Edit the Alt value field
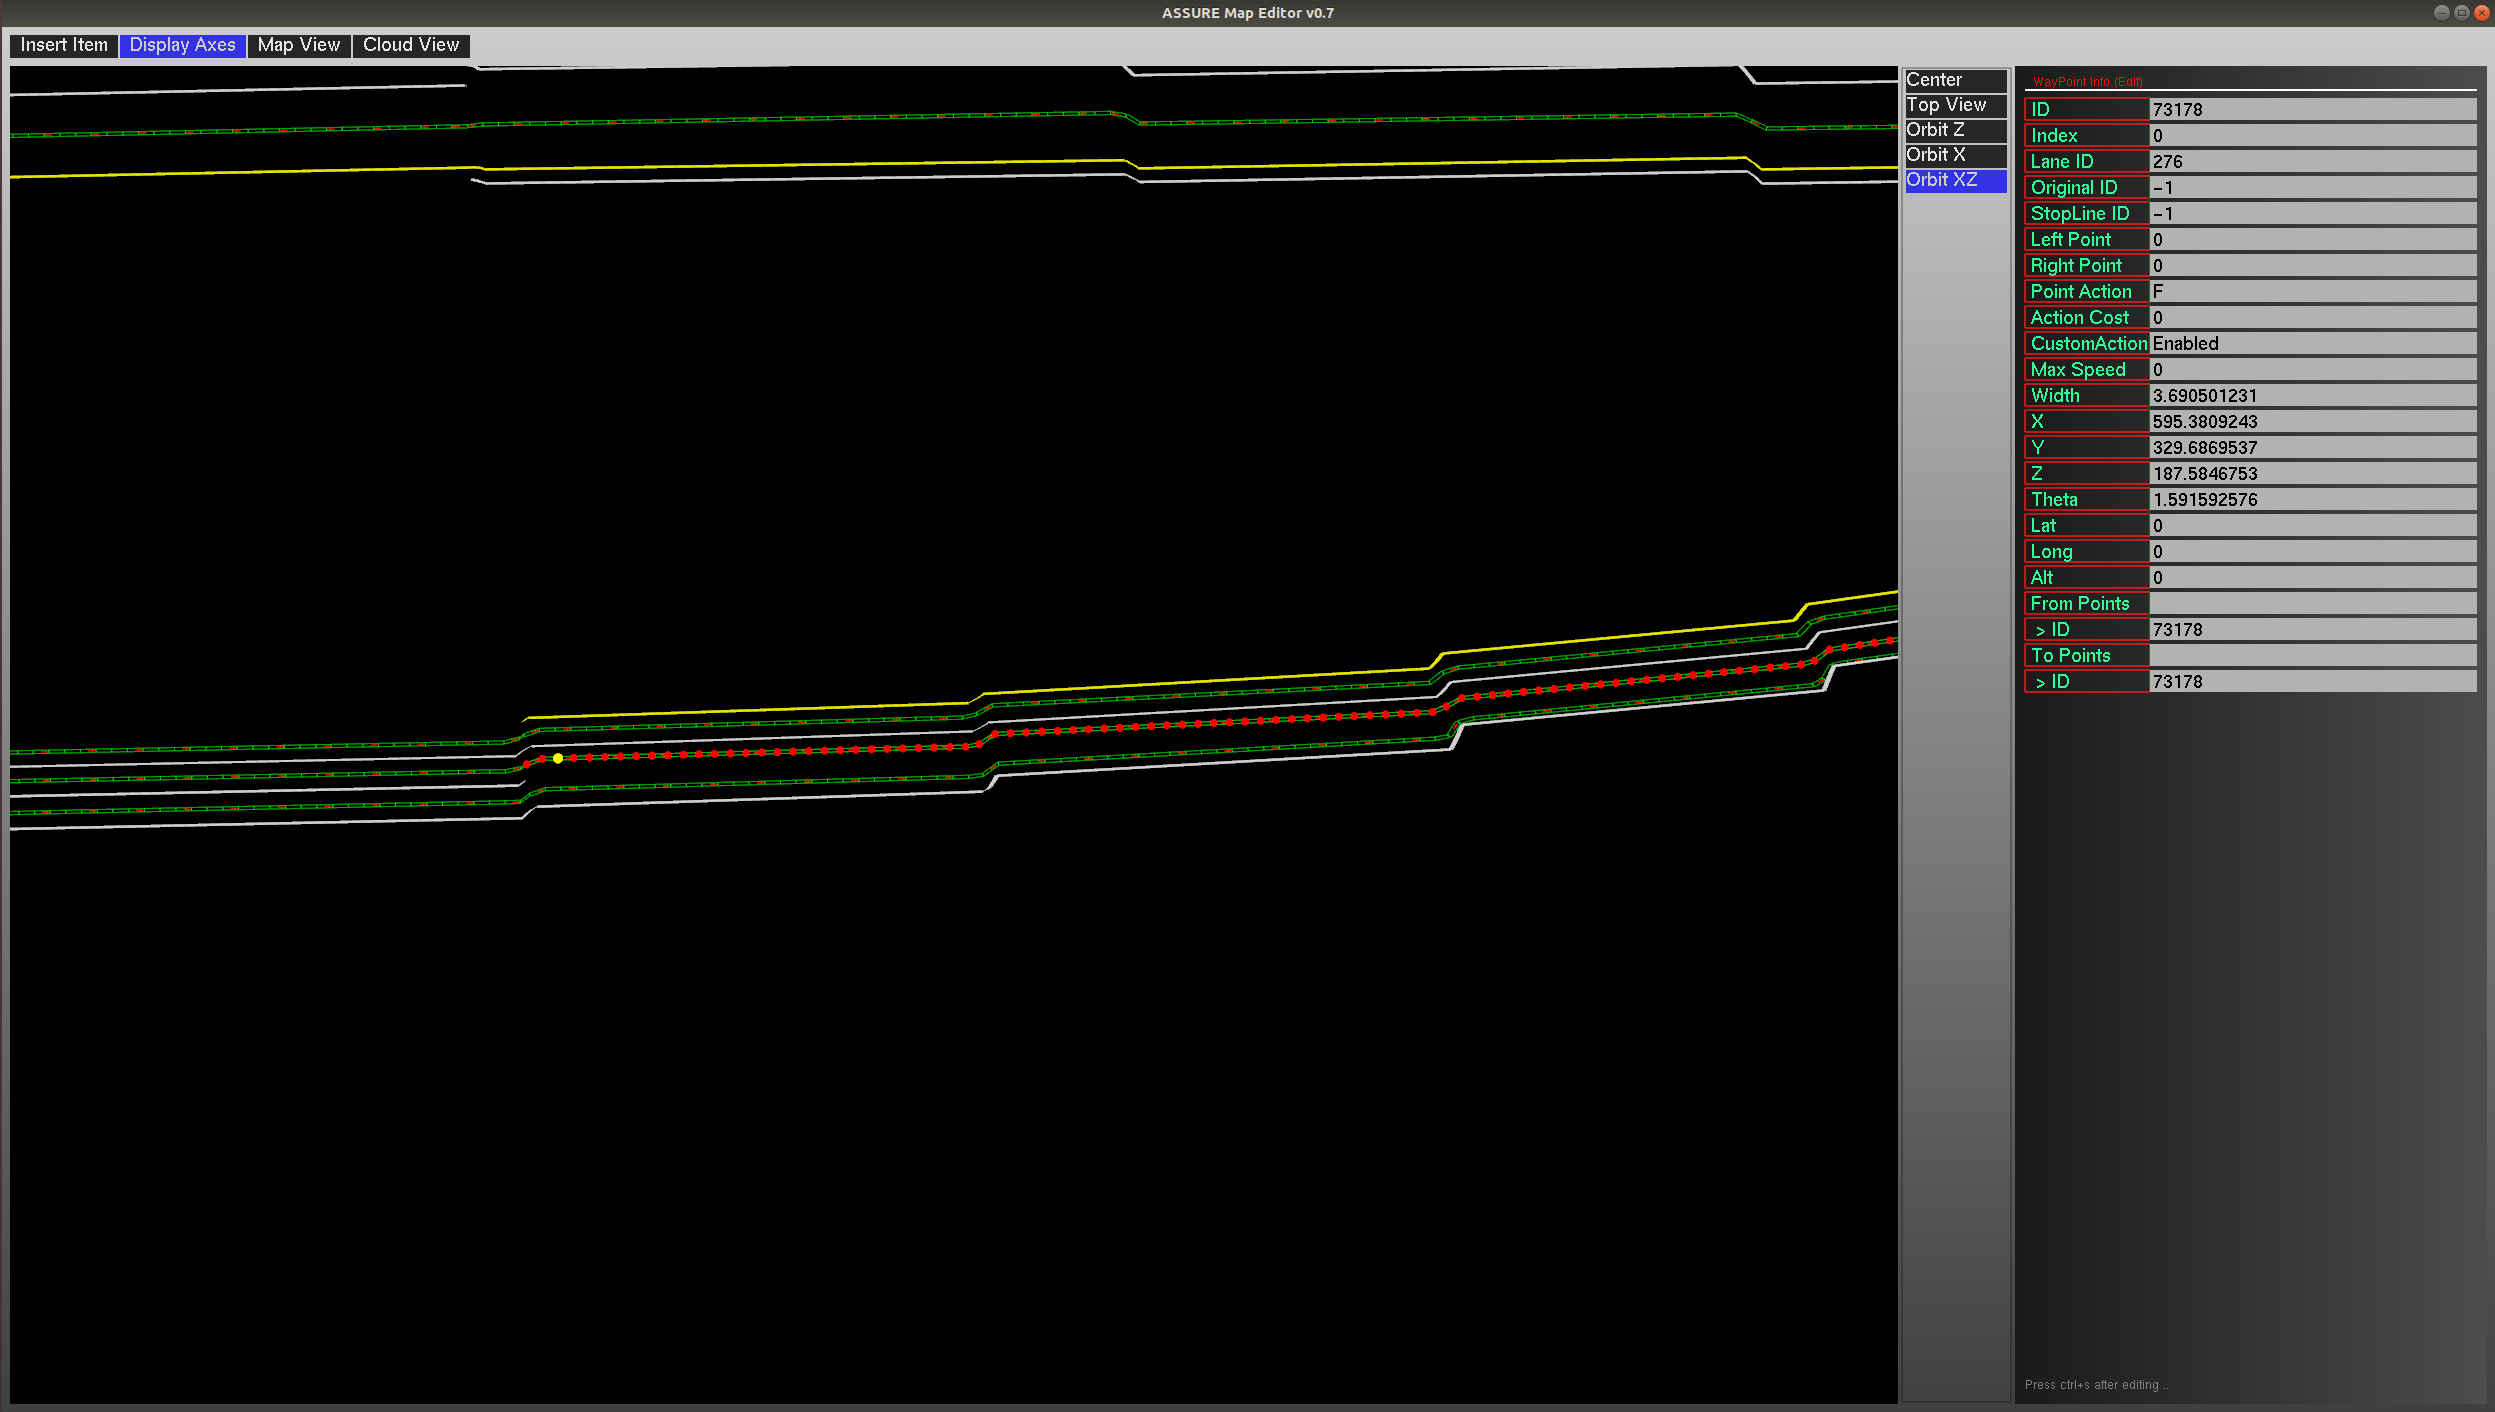The height and width of the screenshot is (1412, 2495). point(2312,577)
